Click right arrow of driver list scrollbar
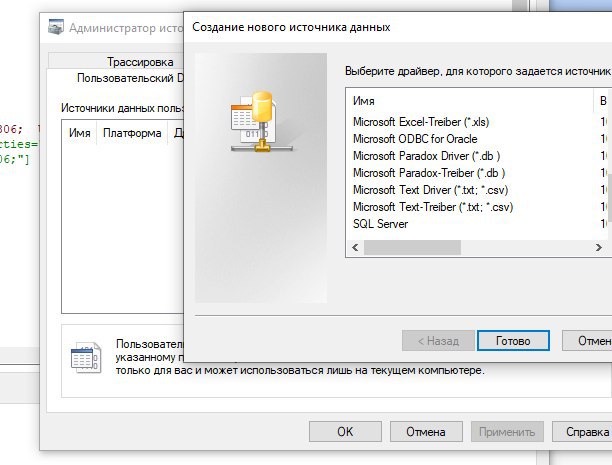The image size is (612, 465). click(598, 248)
